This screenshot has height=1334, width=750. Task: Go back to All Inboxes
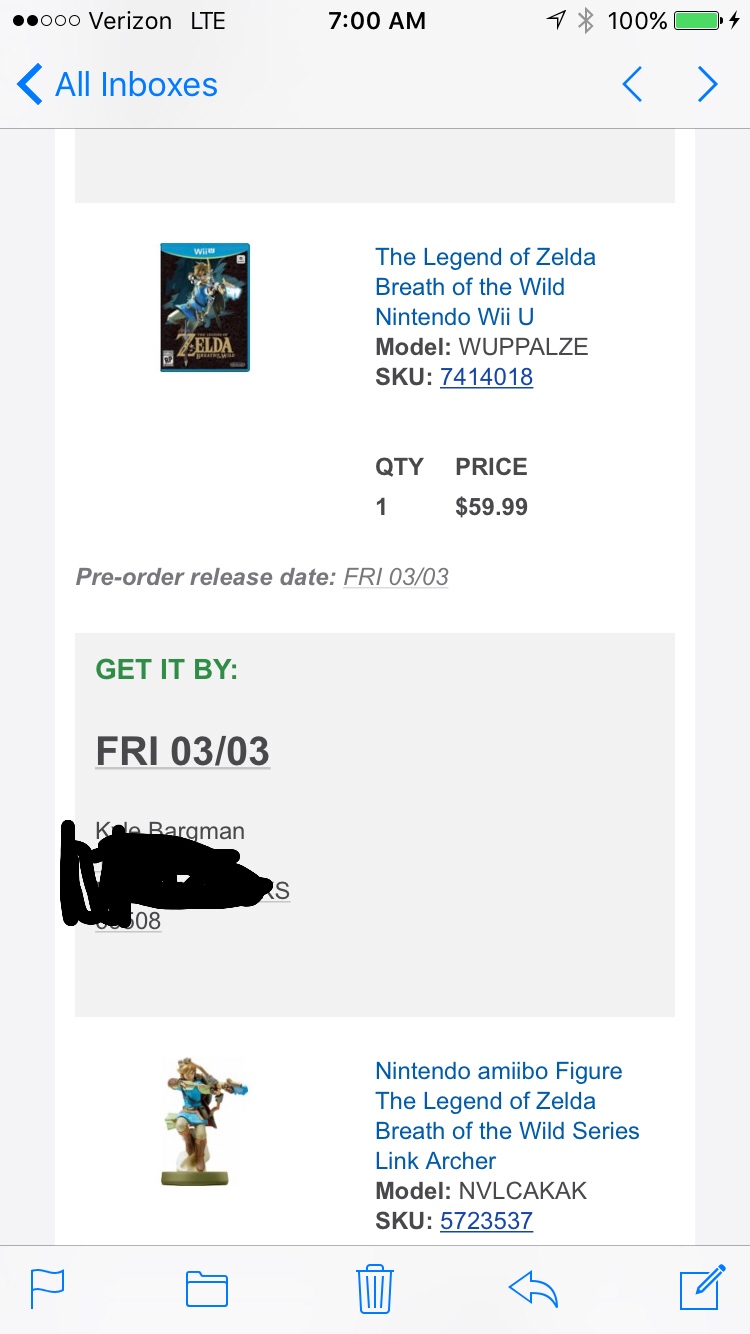coord(117,85)
